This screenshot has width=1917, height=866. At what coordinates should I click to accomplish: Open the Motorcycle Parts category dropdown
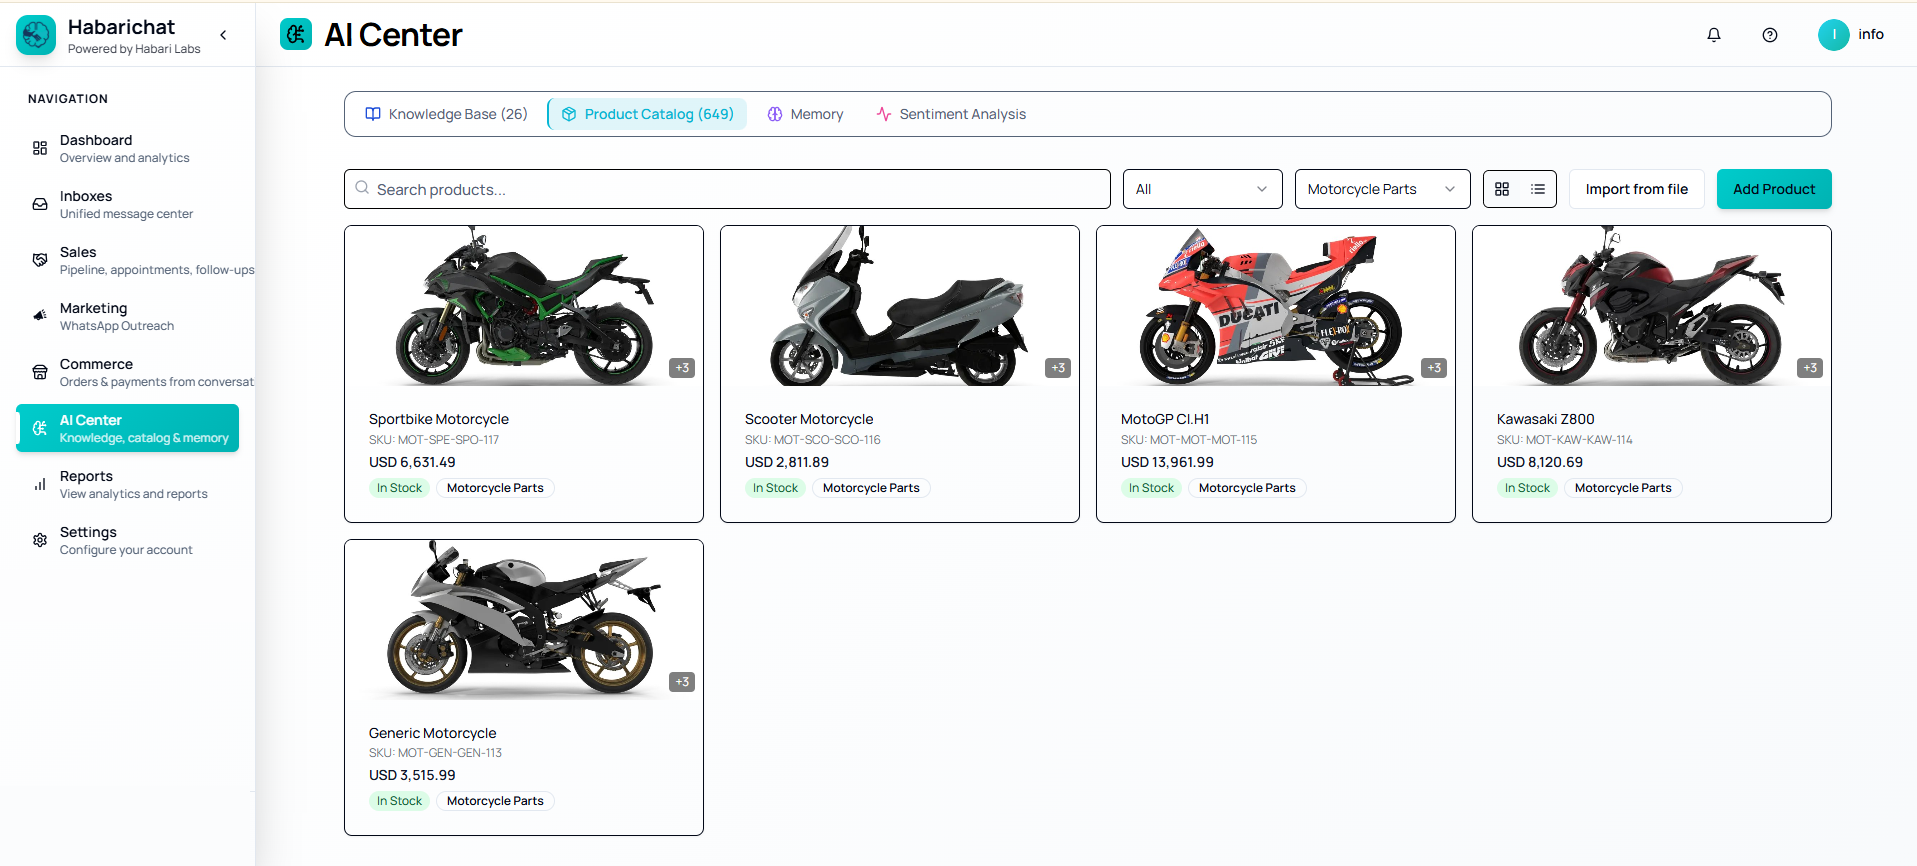(x=1382, y=189)
